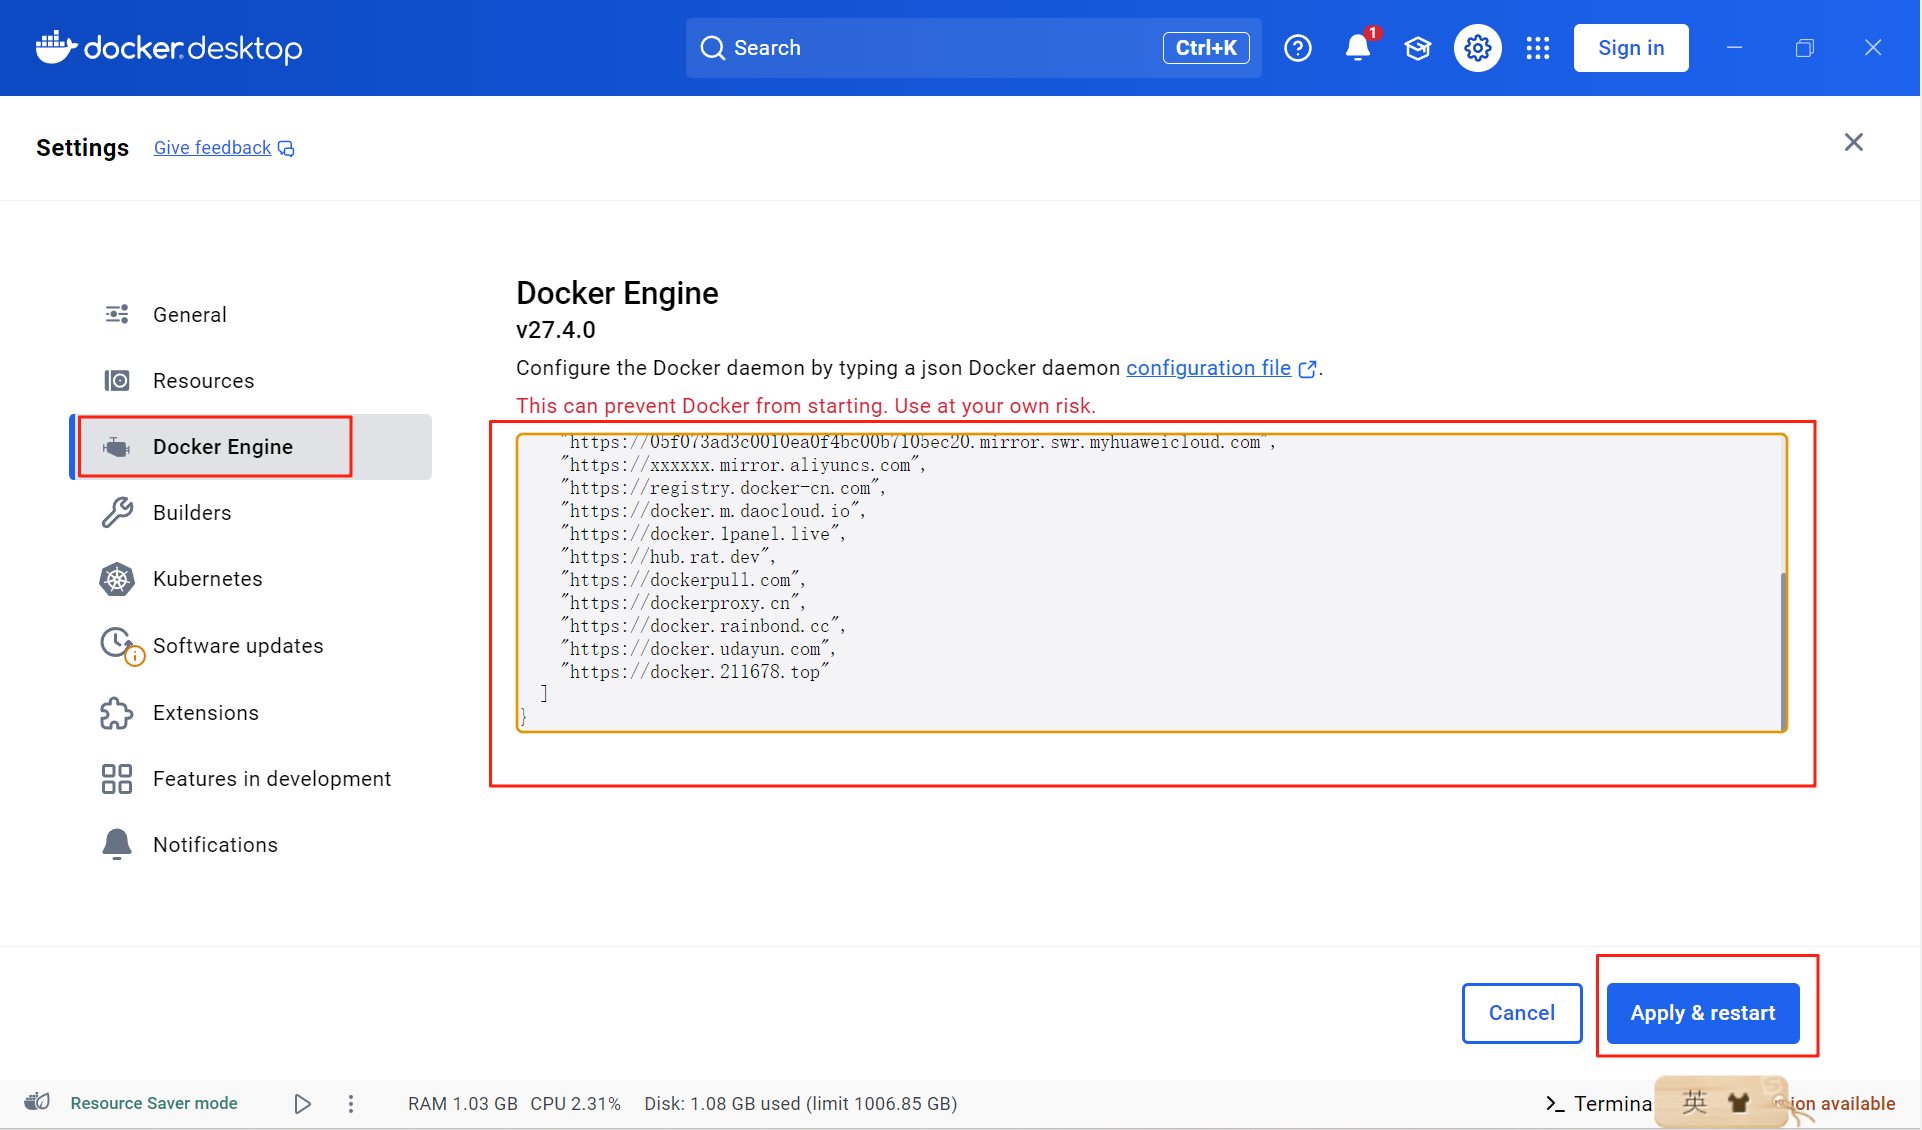Select the Builders settings section
The height and width of the screenshot is (1130, 1922).
pos(191,513)
